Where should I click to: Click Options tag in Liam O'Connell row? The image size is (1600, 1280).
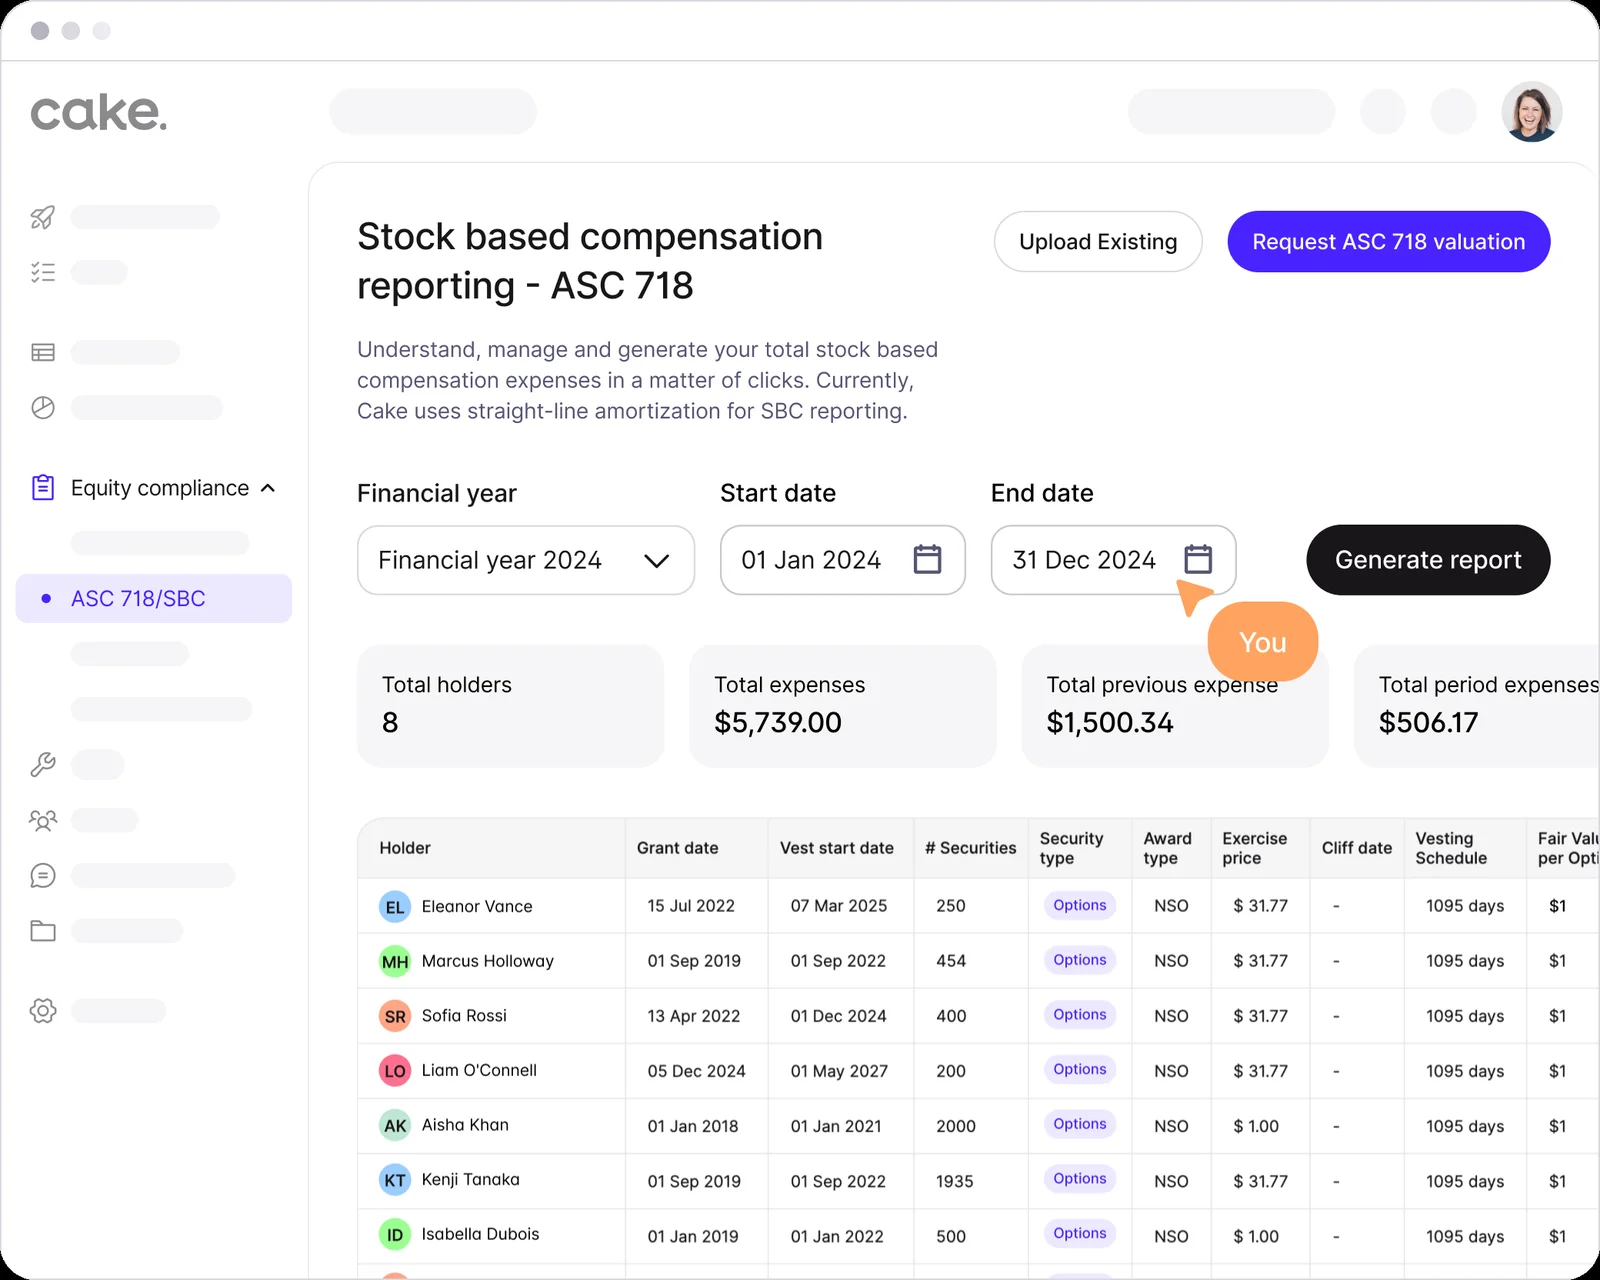pos(1080,1069)
